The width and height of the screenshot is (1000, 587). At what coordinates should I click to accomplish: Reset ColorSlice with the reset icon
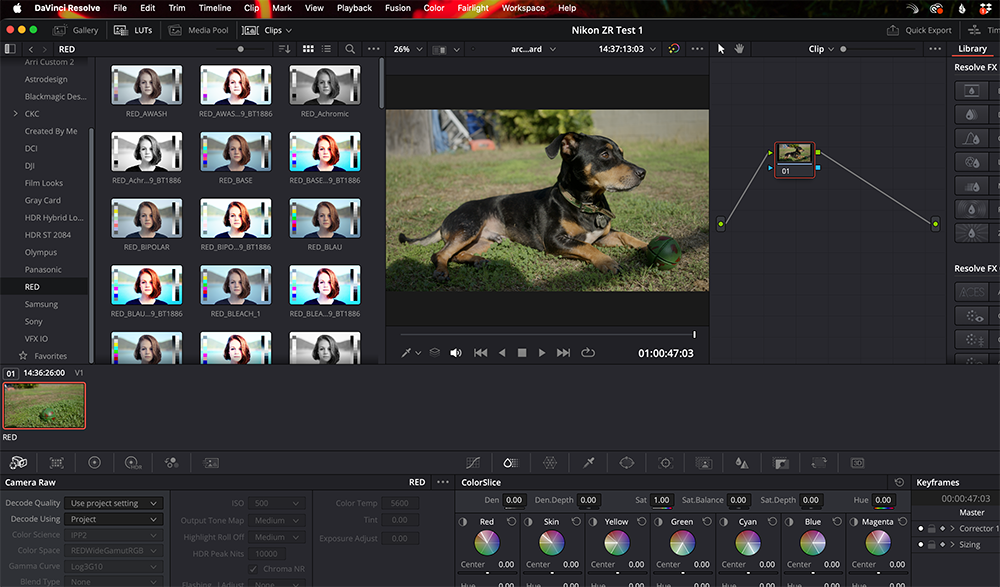tap(899, 482)
